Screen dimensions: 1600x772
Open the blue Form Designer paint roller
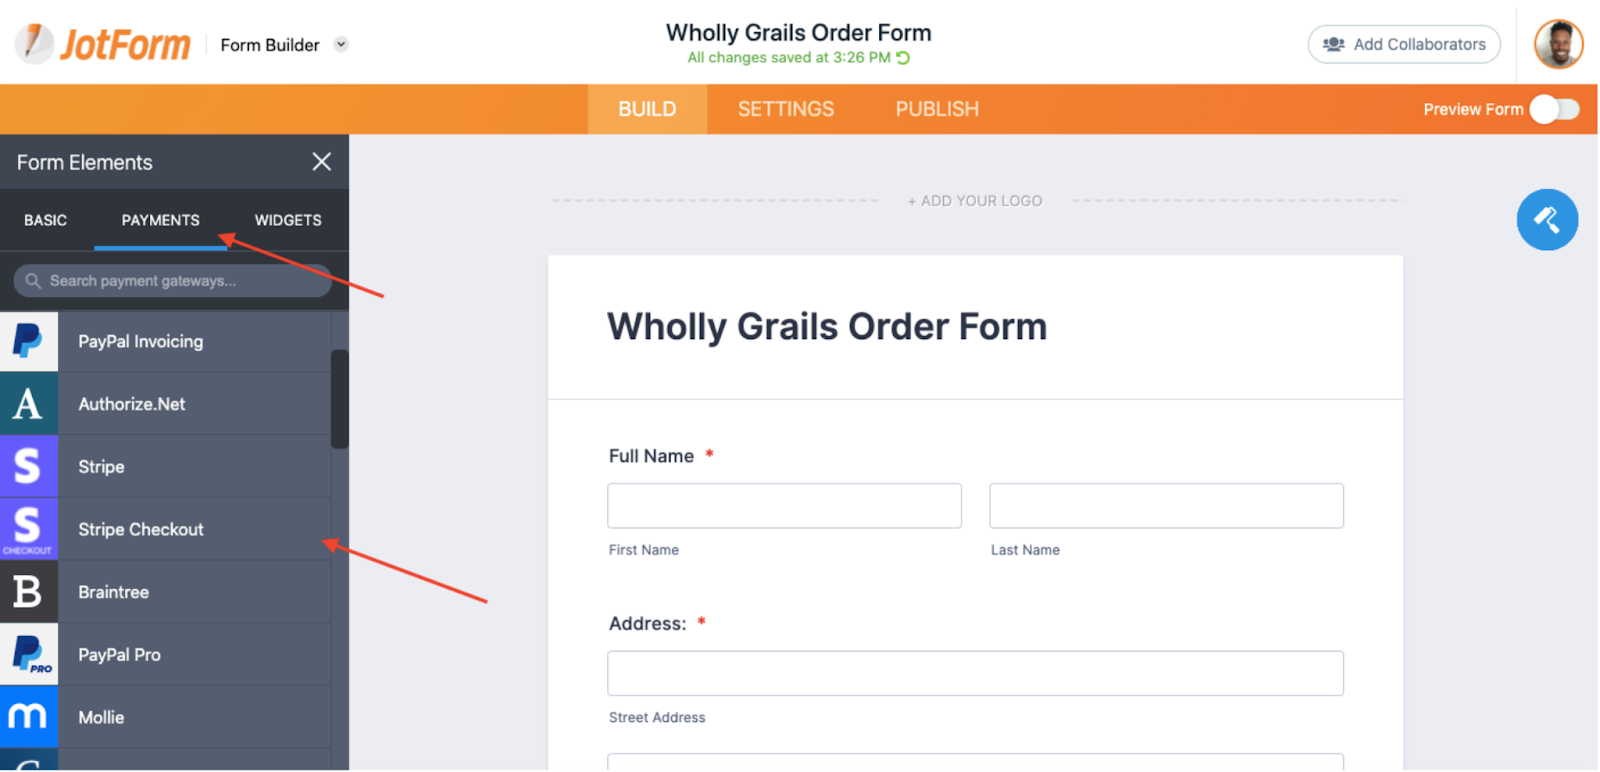click(x=1546, y=220)
